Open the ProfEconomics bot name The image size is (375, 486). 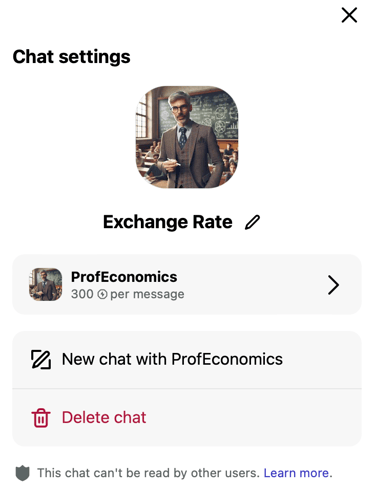pyautogui.click(x=124, y=277)
